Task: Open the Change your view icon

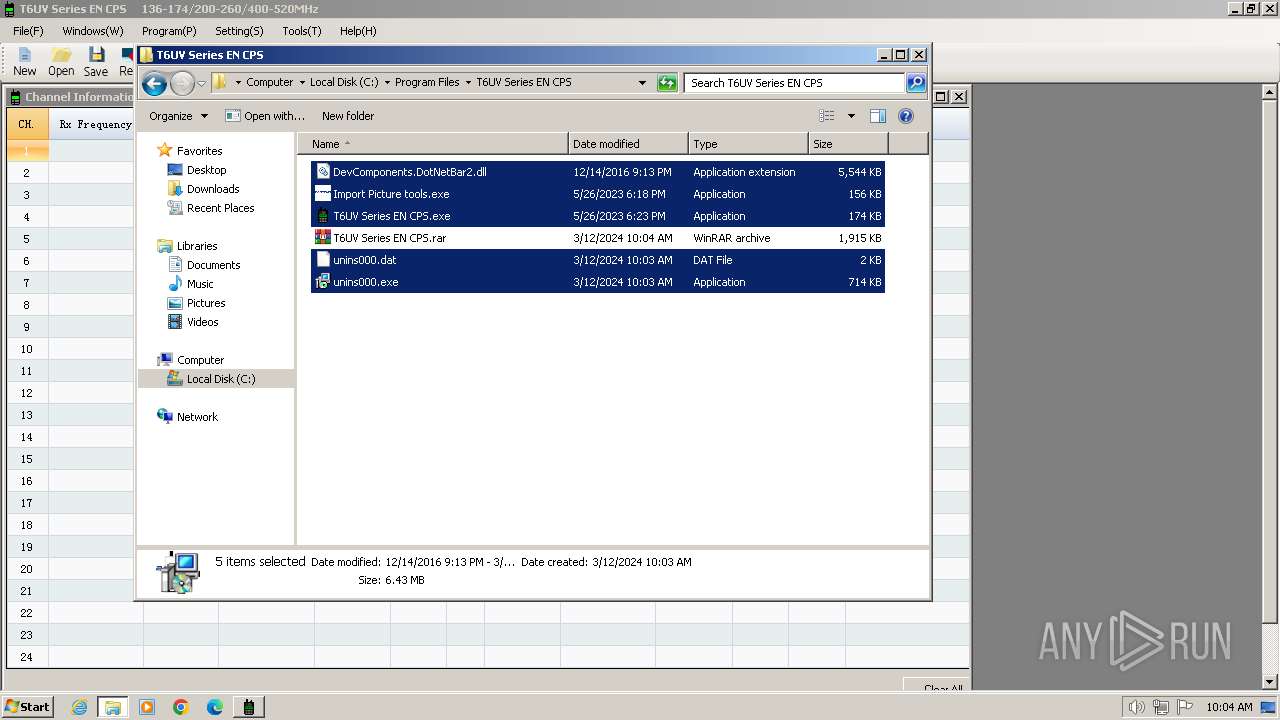Action: pyautogui.click(x=827, y=116)
